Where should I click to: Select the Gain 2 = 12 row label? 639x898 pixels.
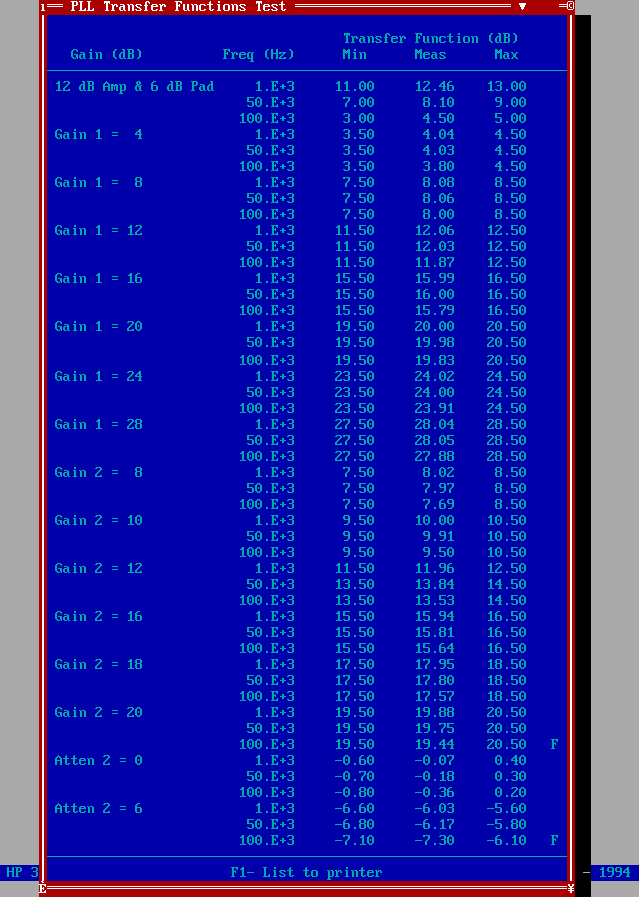98,568
